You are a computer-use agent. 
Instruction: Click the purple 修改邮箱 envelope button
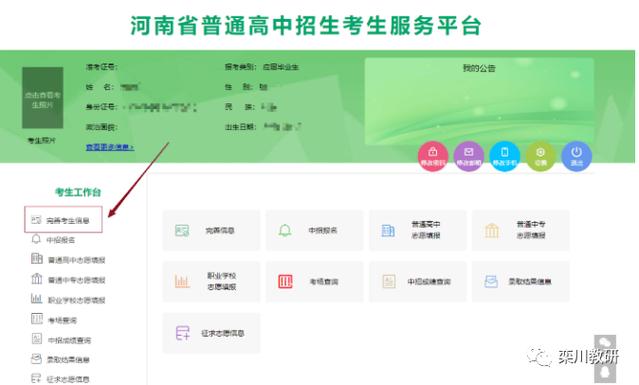pos(469,156)
